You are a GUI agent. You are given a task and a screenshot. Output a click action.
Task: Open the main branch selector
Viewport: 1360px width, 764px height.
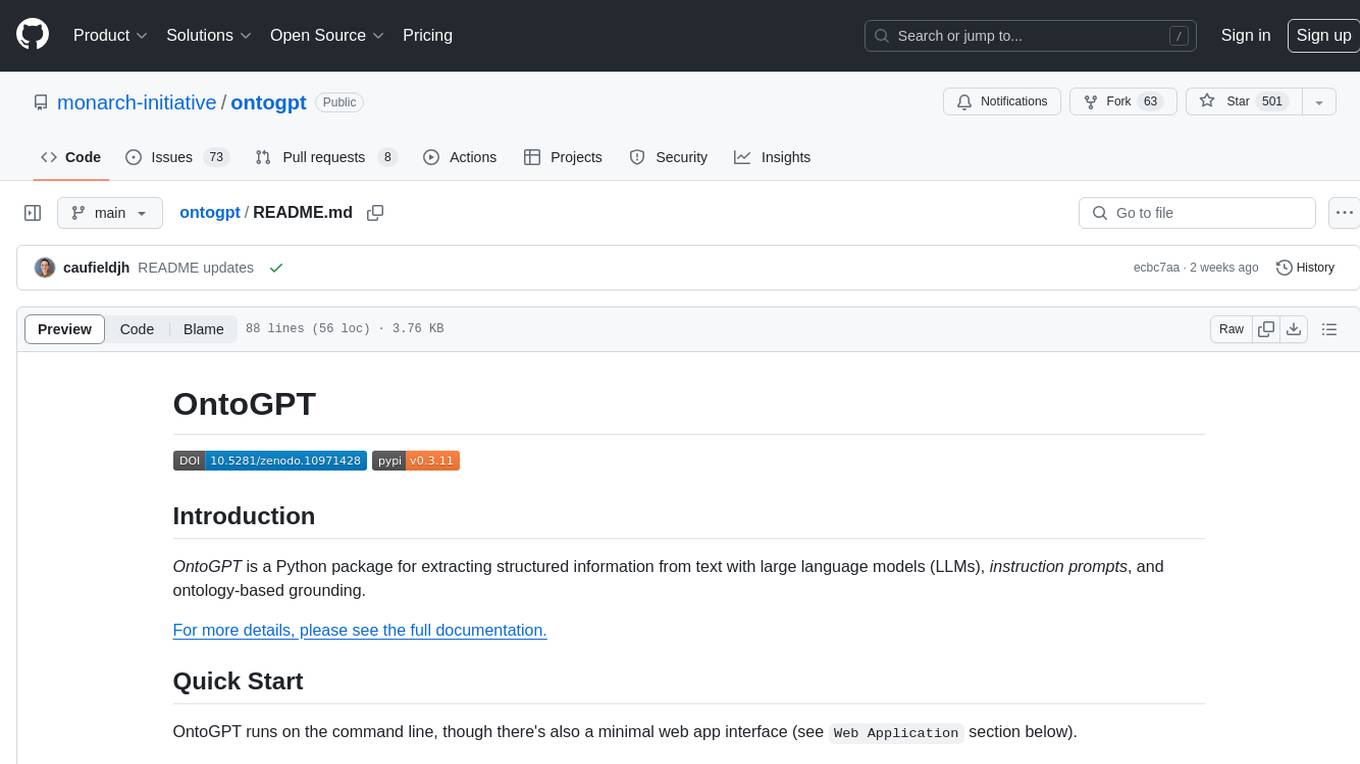[x=109, y=213]
